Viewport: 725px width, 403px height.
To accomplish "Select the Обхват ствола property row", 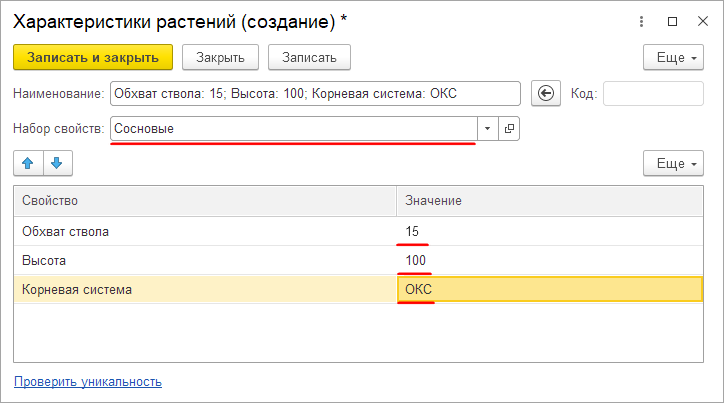I will click(200, 232).
